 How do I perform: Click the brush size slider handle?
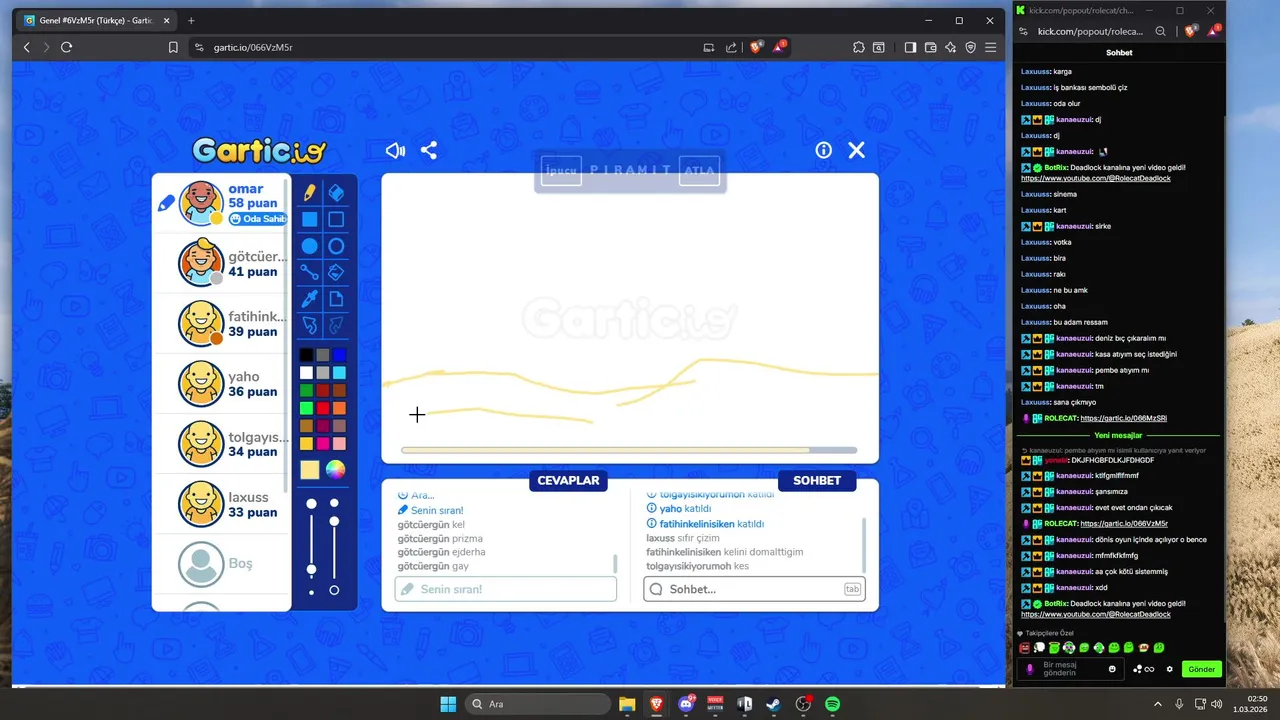(x=312, y=570)
